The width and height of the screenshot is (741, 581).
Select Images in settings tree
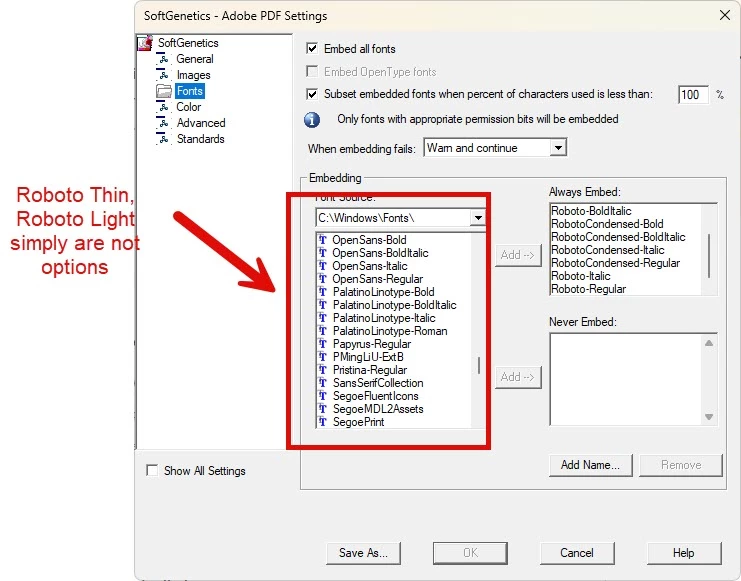(193, 75)
